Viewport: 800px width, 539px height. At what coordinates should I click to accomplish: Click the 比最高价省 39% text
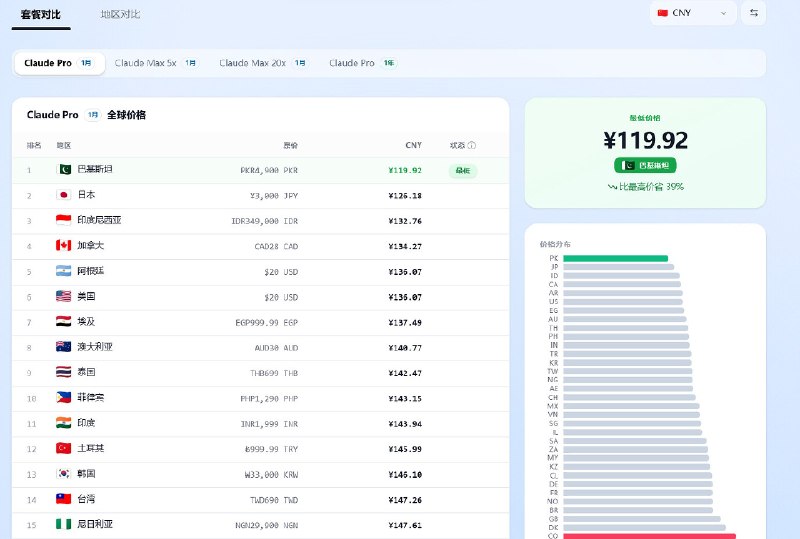pos(645,187)
